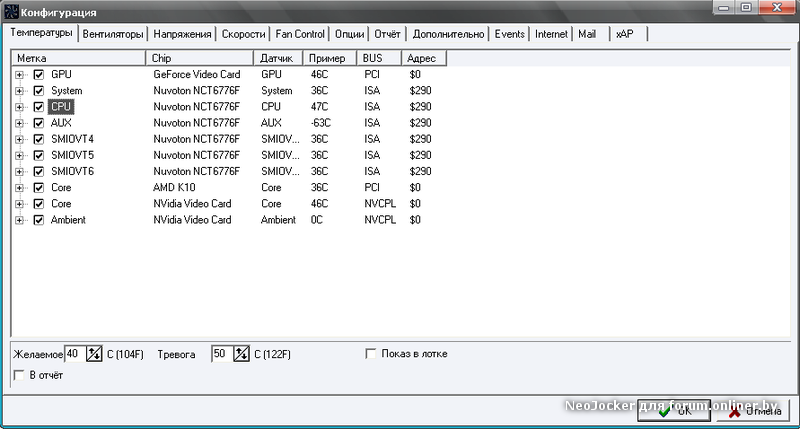Select the Ambient label
The image size is (800, 429).
pyautogui.click(x=68, y=220)
